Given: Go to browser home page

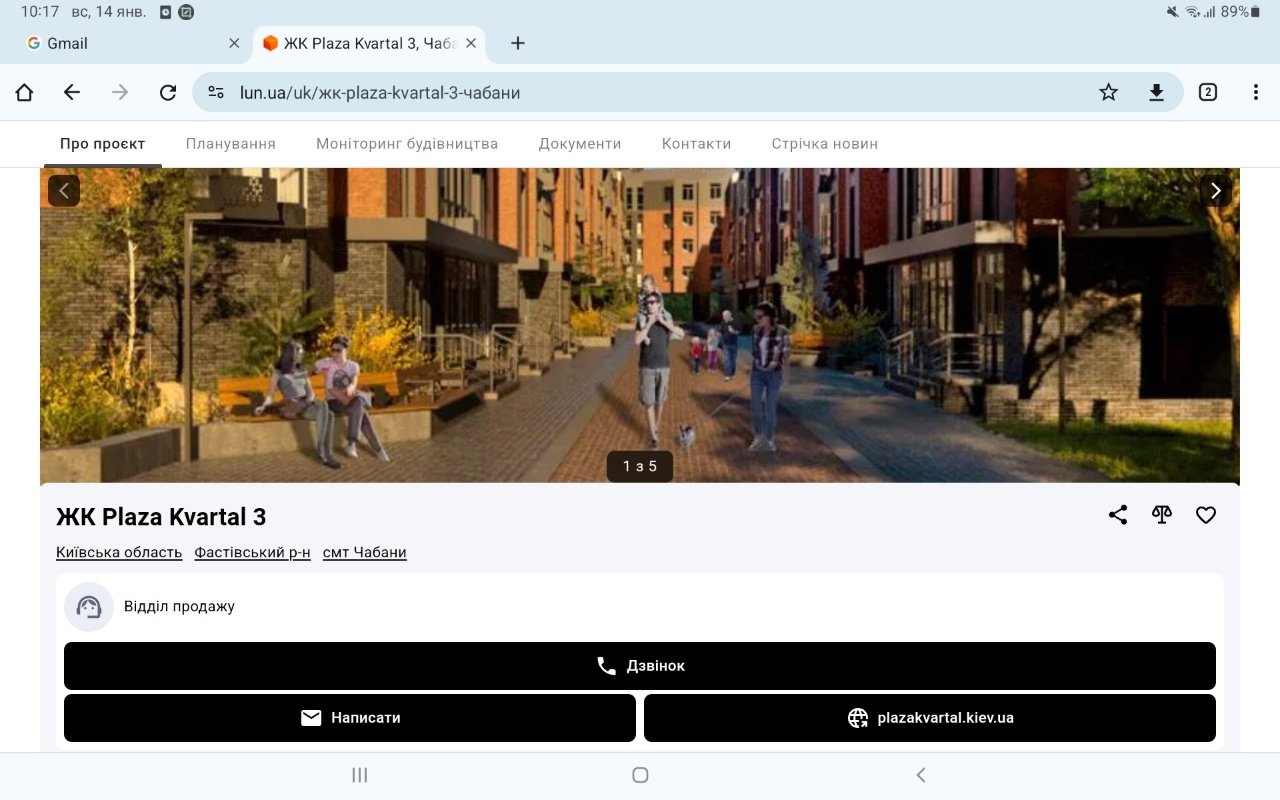Looking at the screenshot, I should coord(24,92).
